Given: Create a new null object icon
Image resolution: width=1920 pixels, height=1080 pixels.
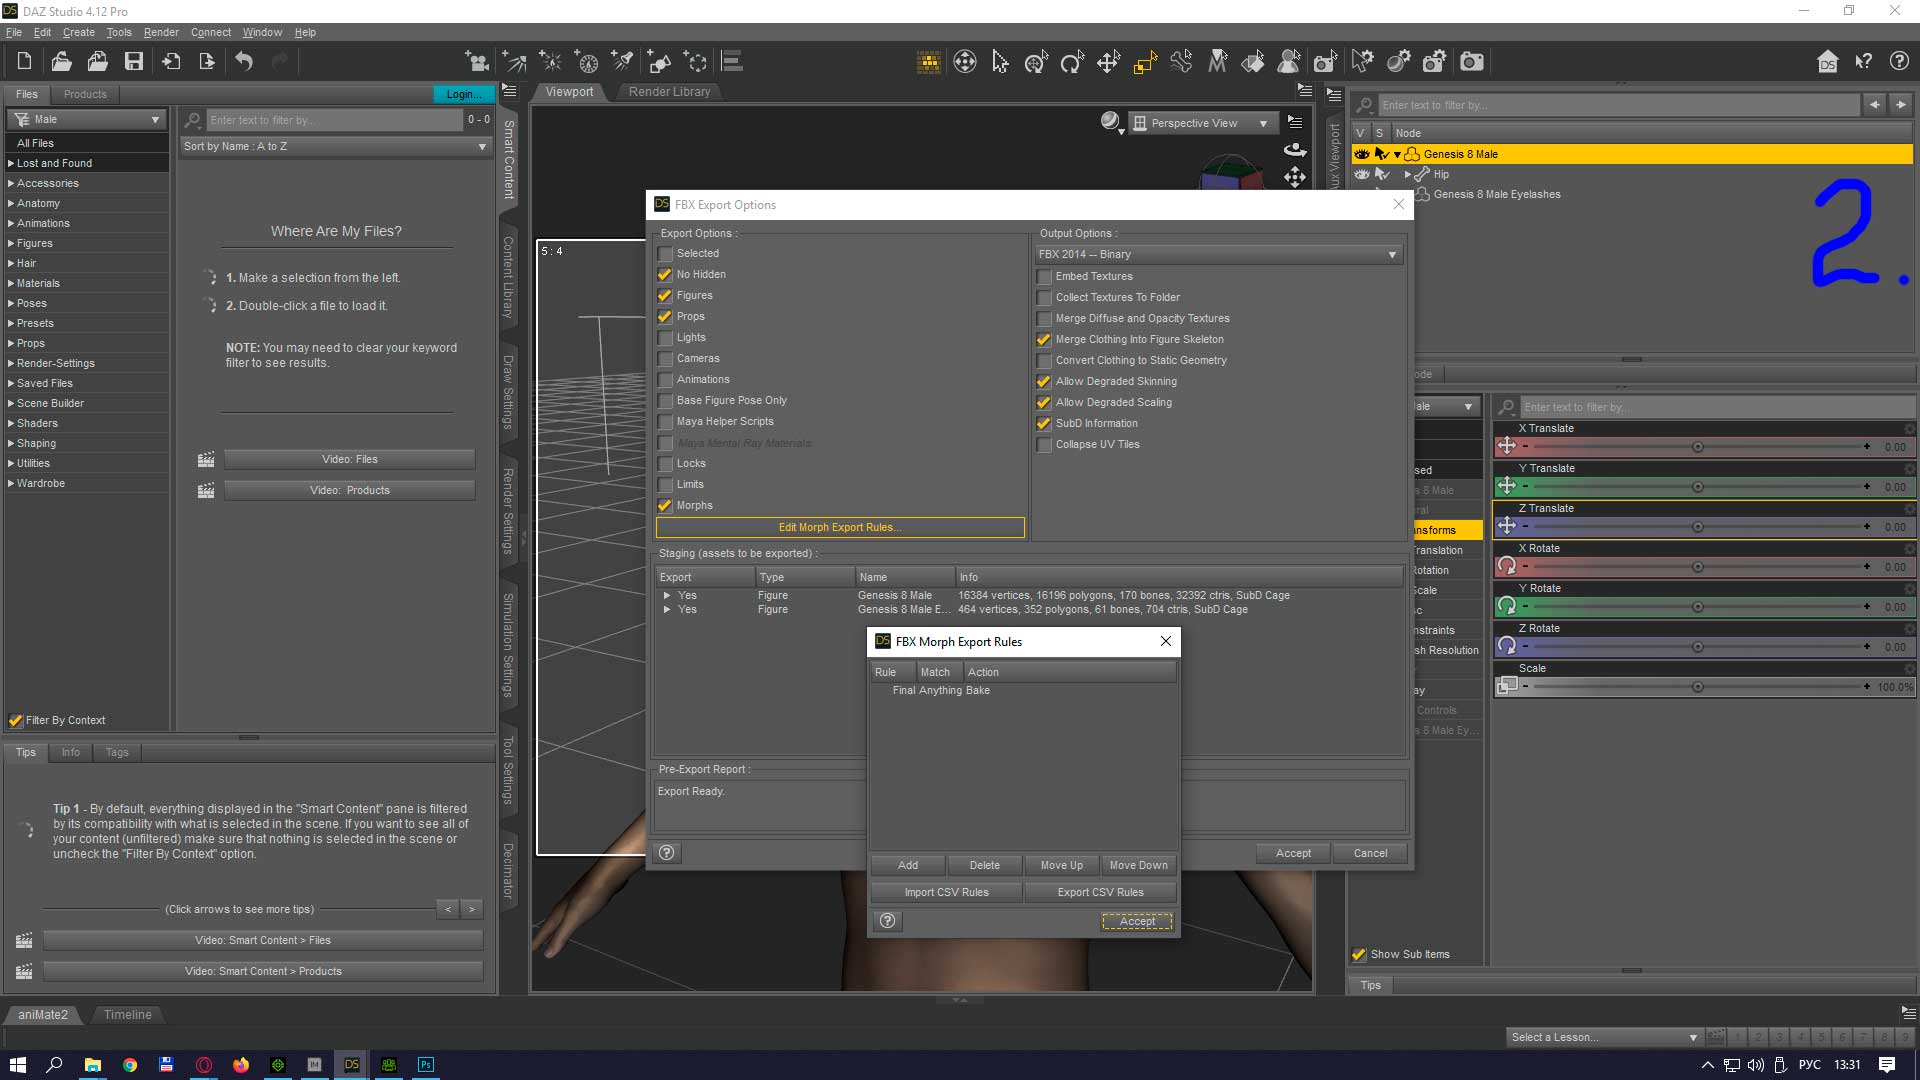Looking at the screenshot, I should coord(695,62).
